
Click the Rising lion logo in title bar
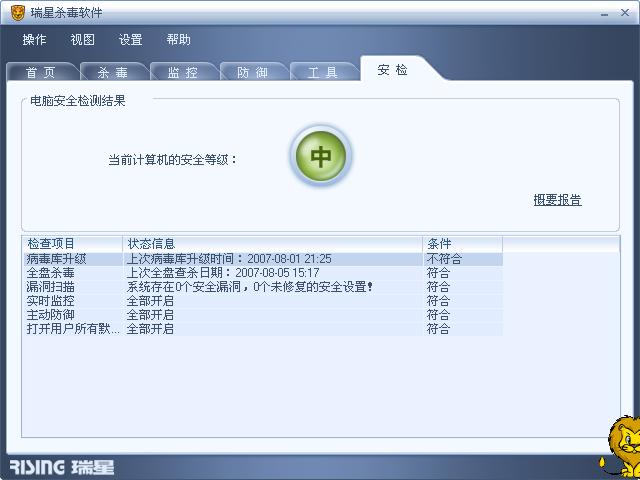pos(18,13)
